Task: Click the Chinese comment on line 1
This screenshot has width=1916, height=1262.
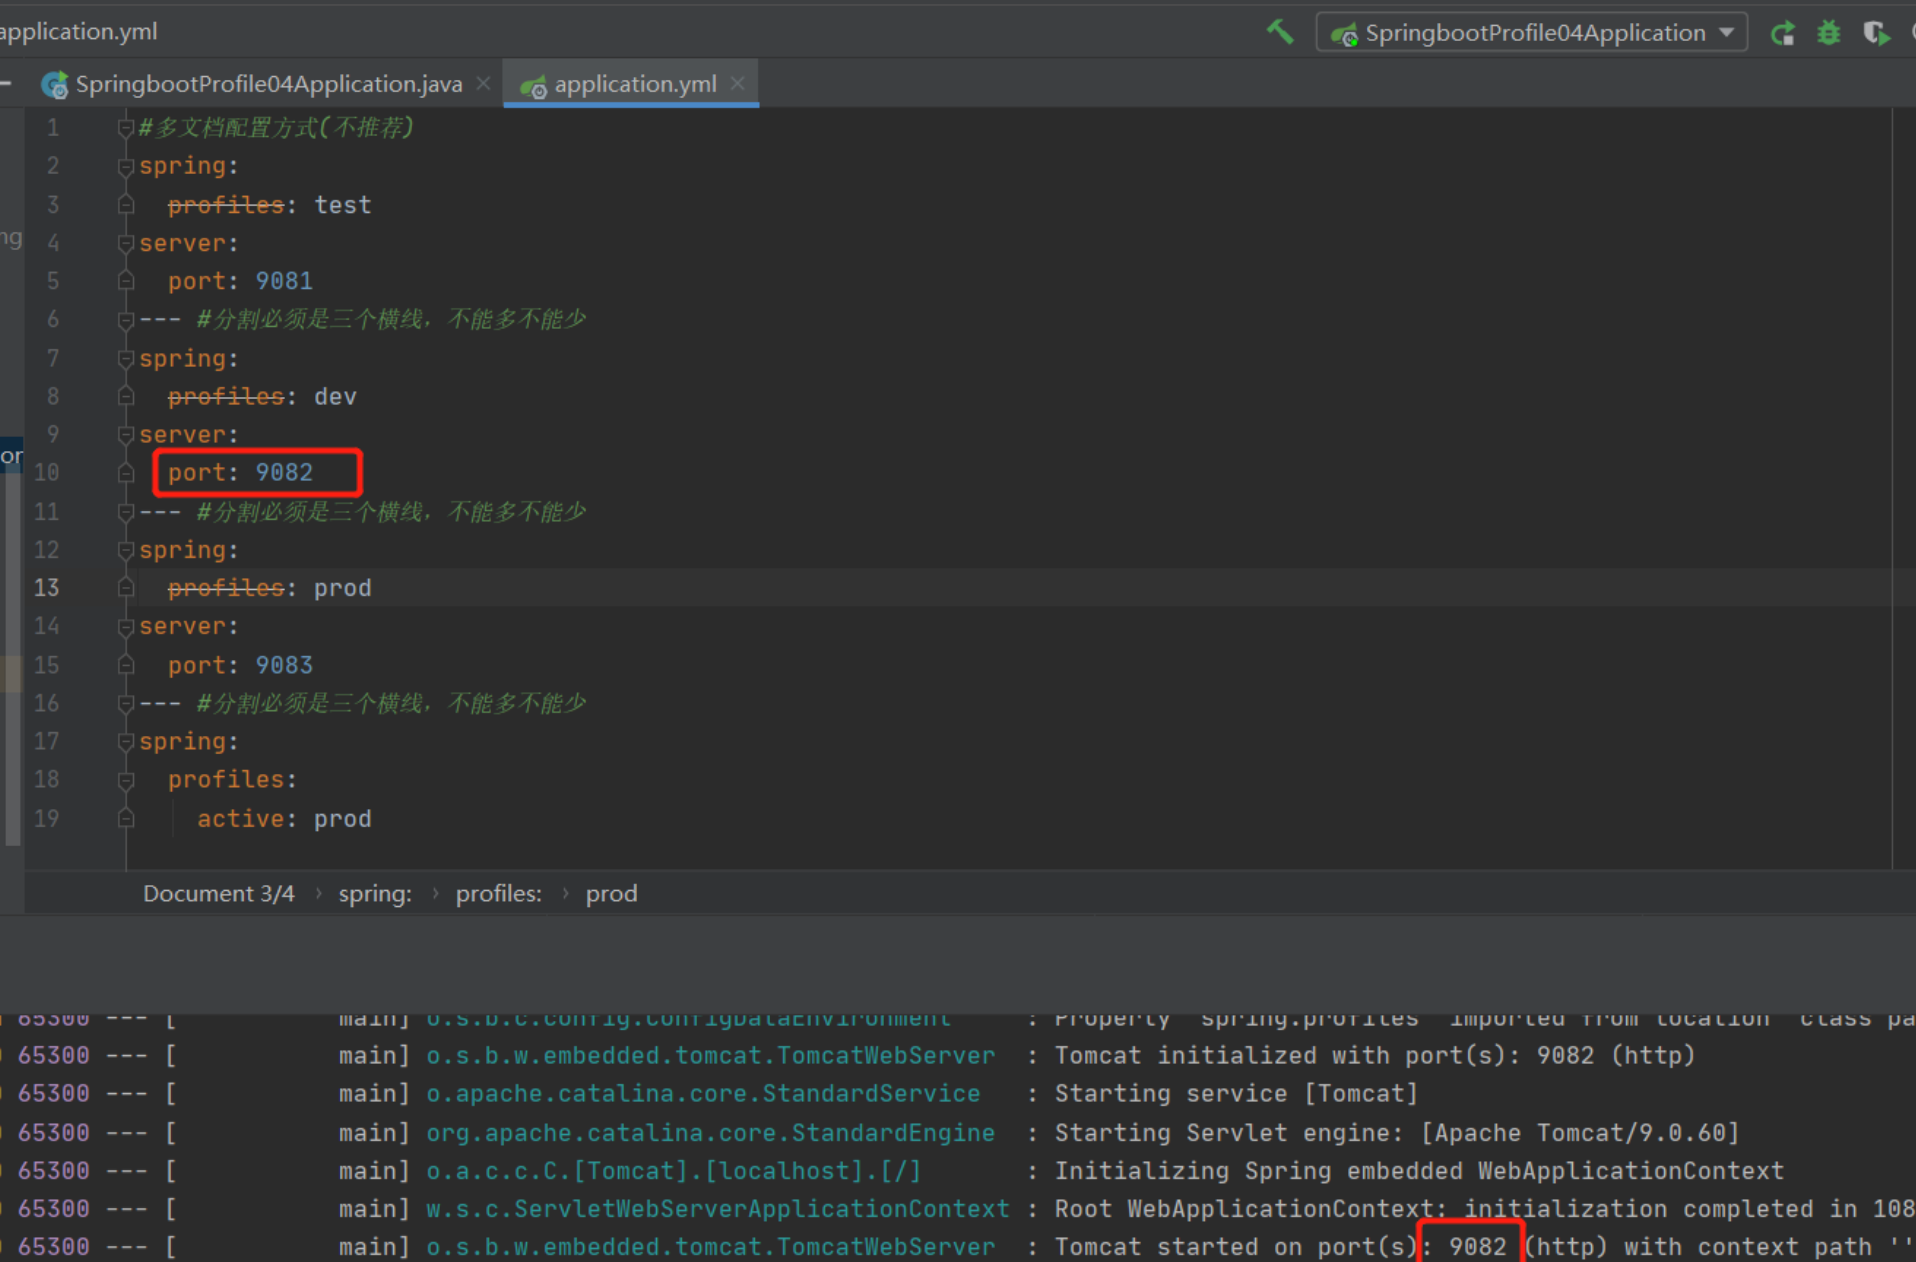Action: pyautogui.click(x=276, y=128)
